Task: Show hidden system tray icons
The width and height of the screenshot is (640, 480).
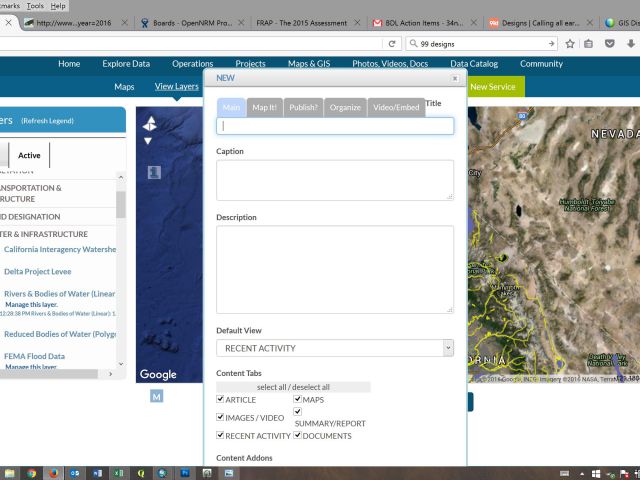Action: 582,474
